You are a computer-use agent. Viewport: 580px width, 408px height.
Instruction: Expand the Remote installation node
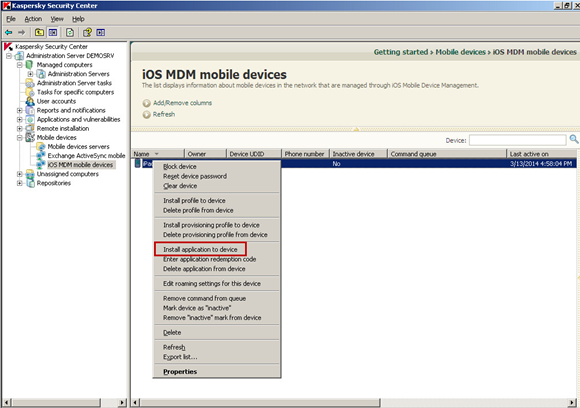[x=20, y=128]
